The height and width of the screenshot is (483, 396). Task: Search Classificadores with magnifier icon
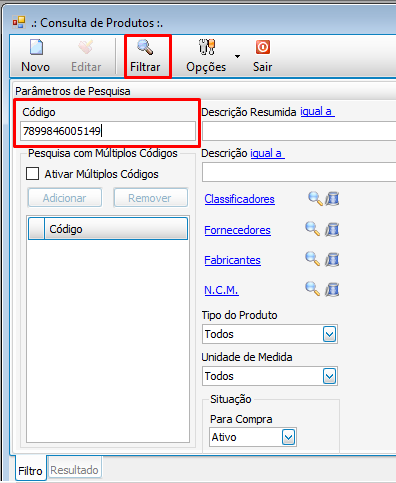(315, 199)
